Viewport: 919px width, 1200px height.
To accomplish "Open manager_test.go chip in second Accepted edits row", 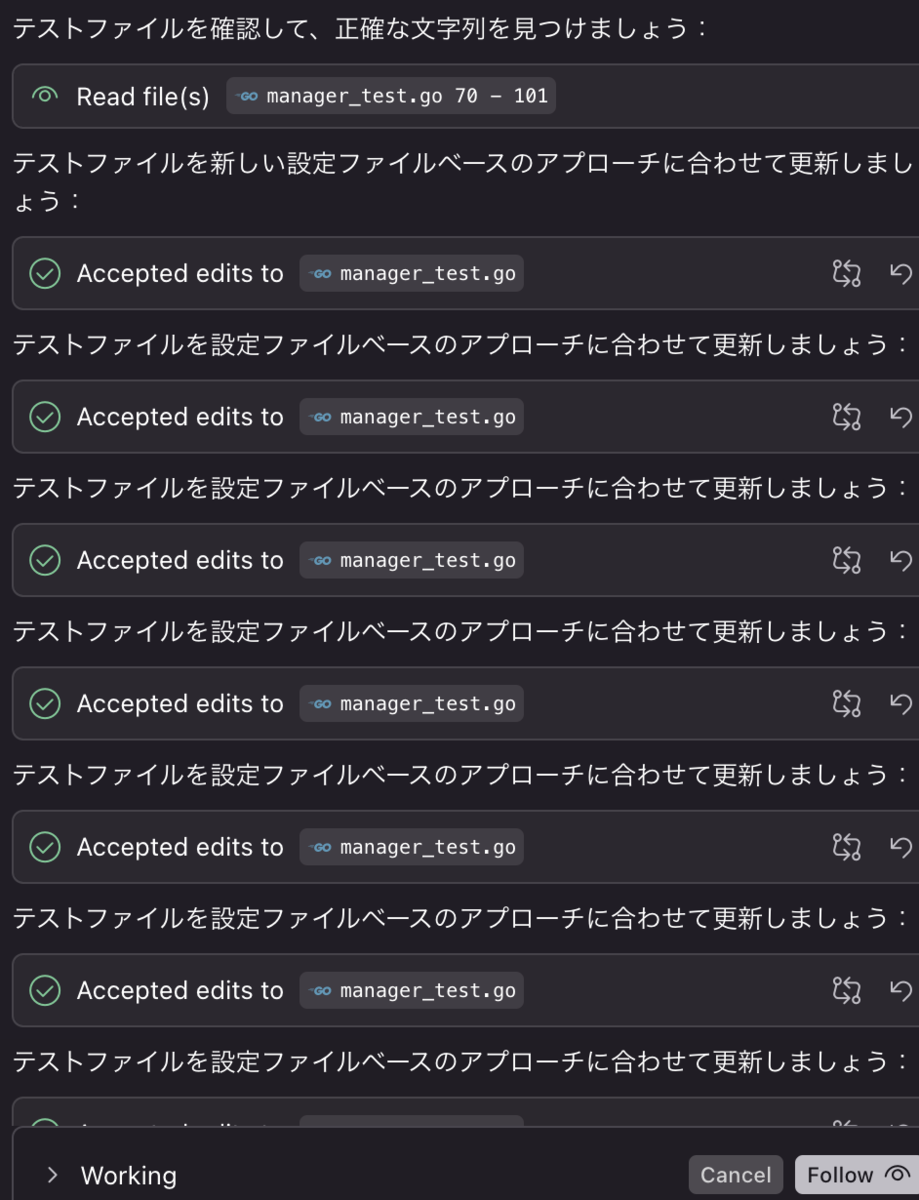I will pos(412,416).
